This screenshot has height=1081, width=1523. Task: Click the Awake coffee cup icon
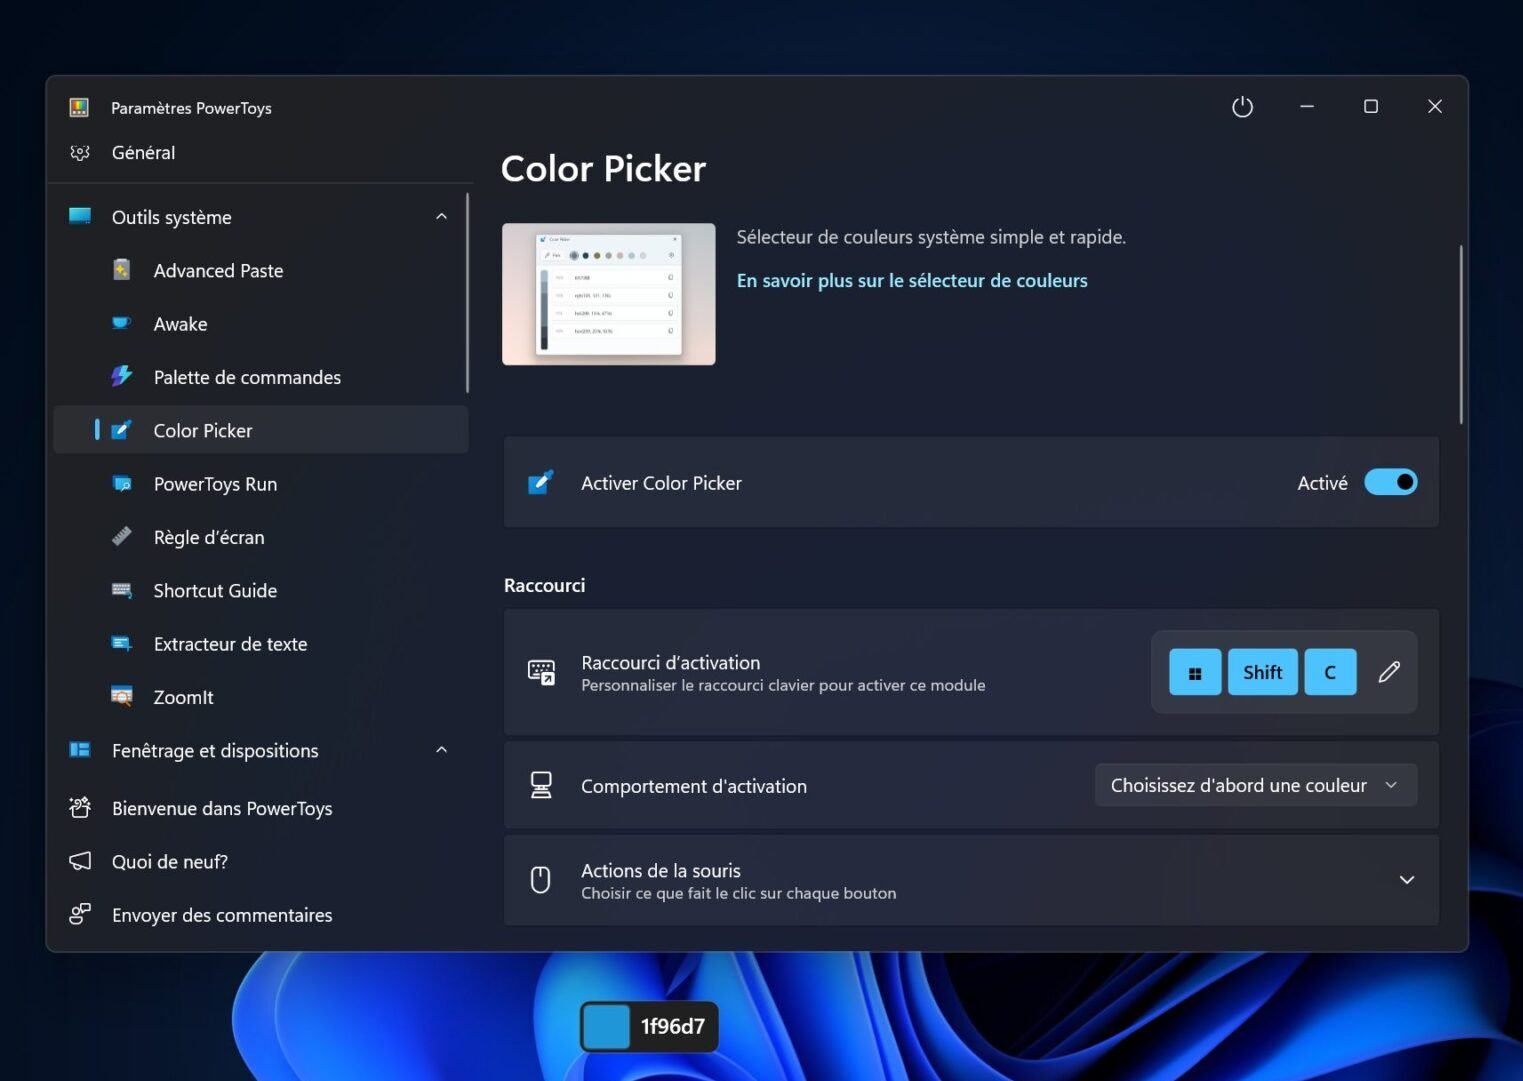121,323
